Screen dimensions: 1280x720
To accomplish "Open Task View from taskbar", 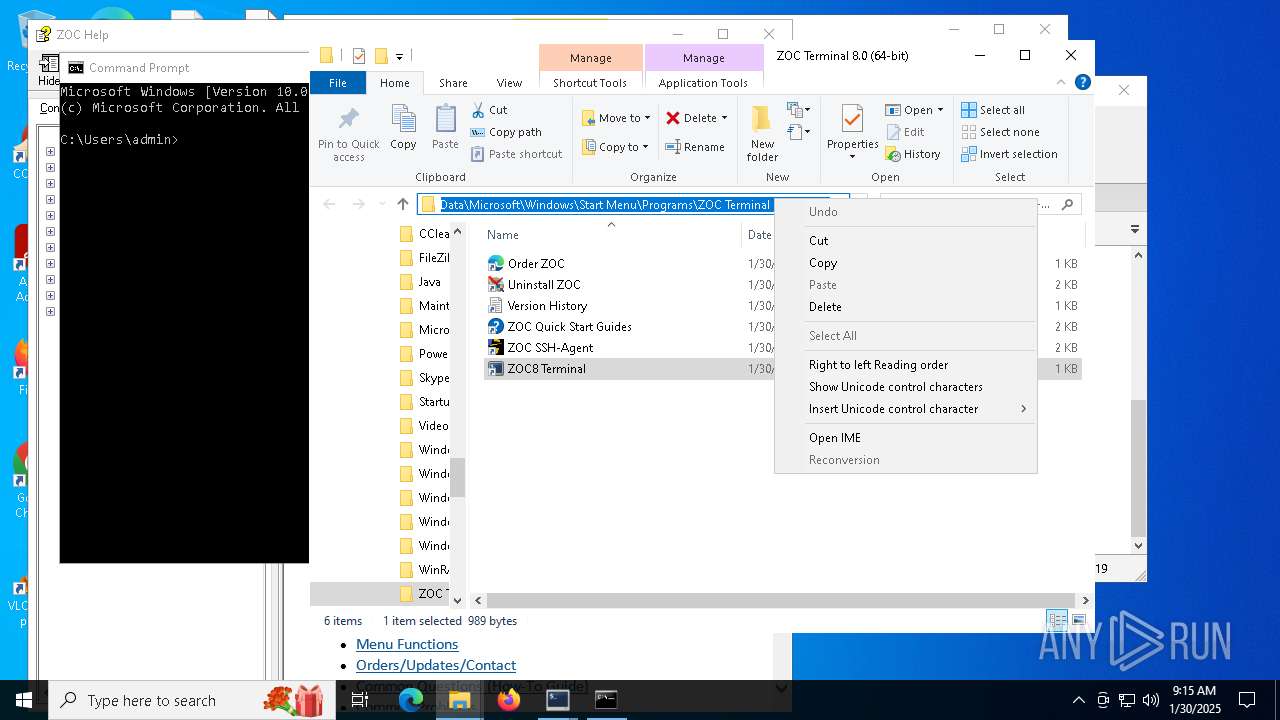I will [360, 700].
